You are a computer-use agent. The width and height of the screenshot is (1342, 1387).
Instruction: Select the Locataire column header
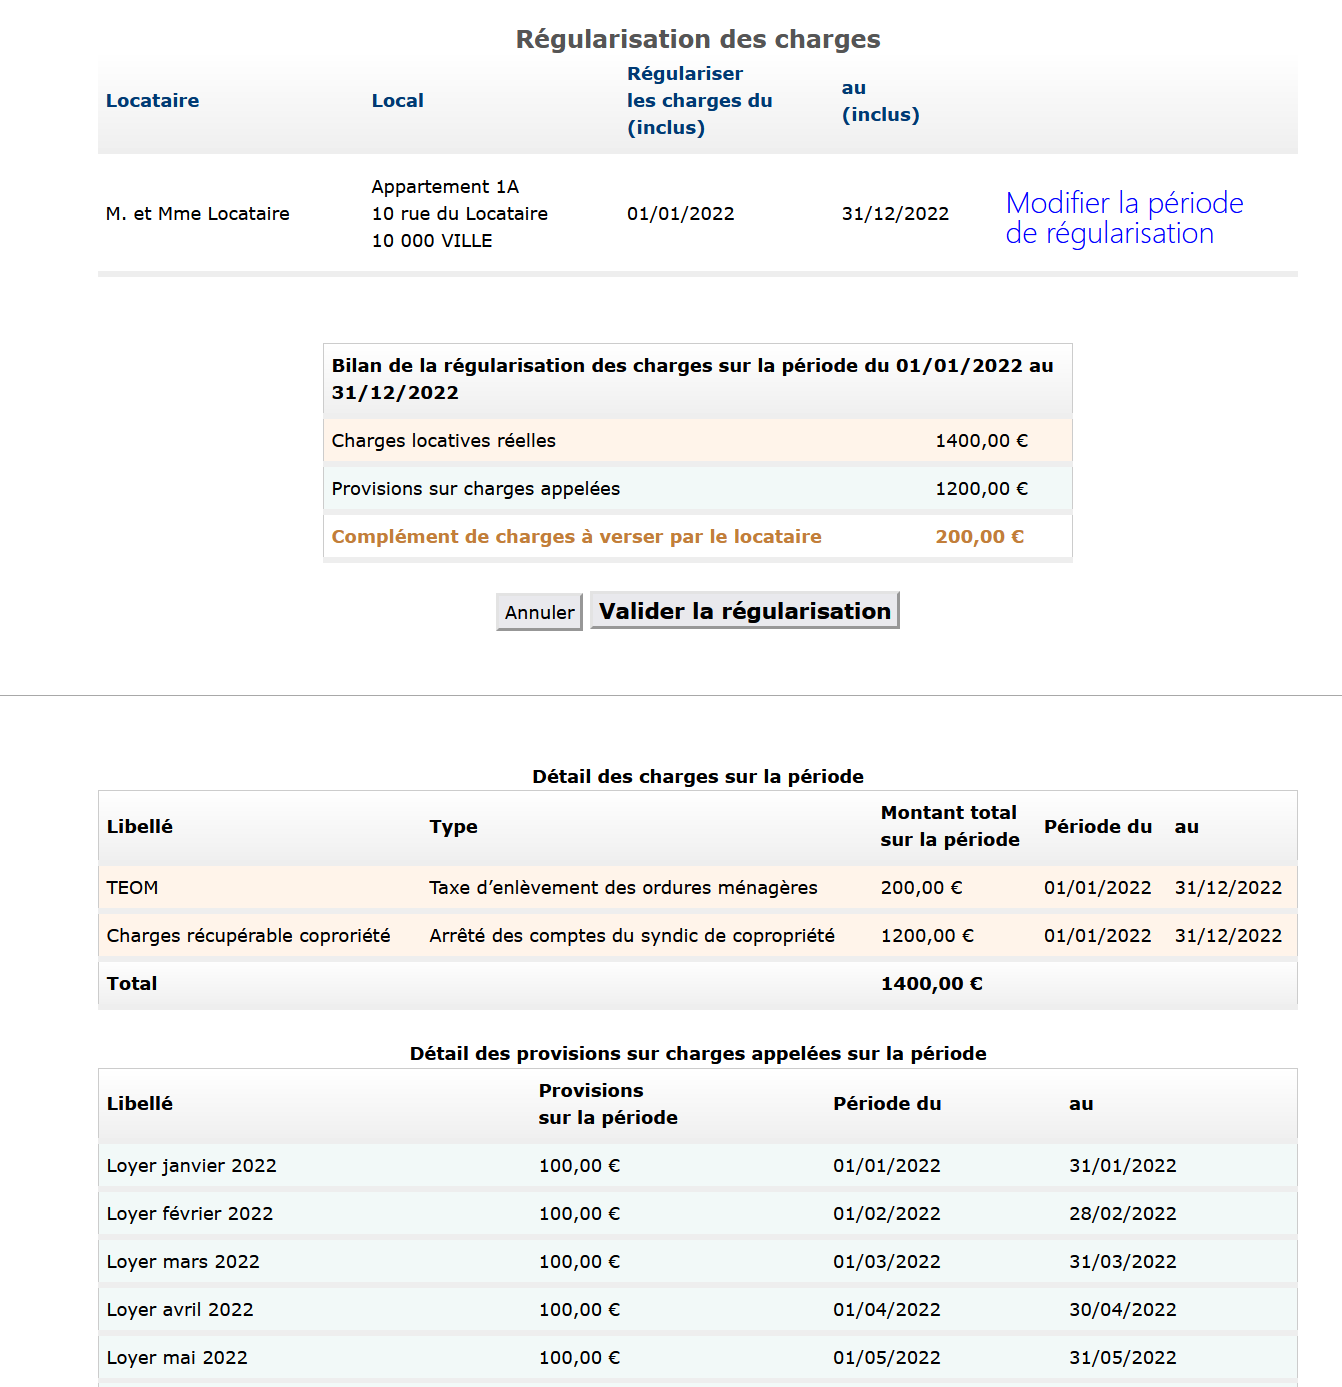click(152, 101)
